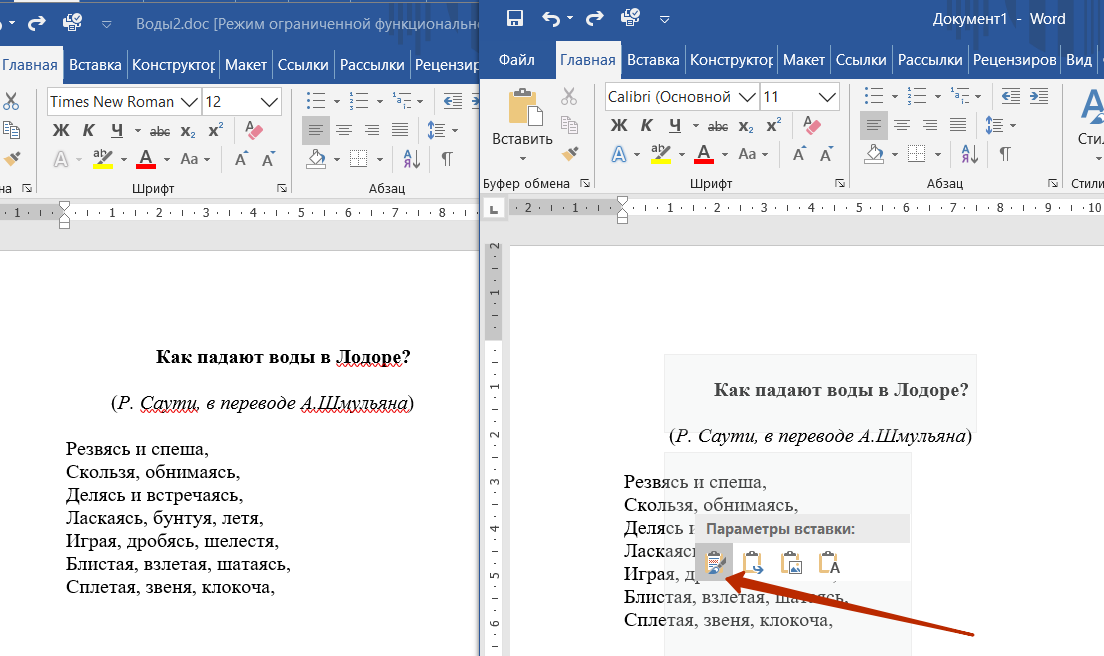Open Calibri font name dropdown
Viewport: 1104px width, 656px height.
[749, 96]
